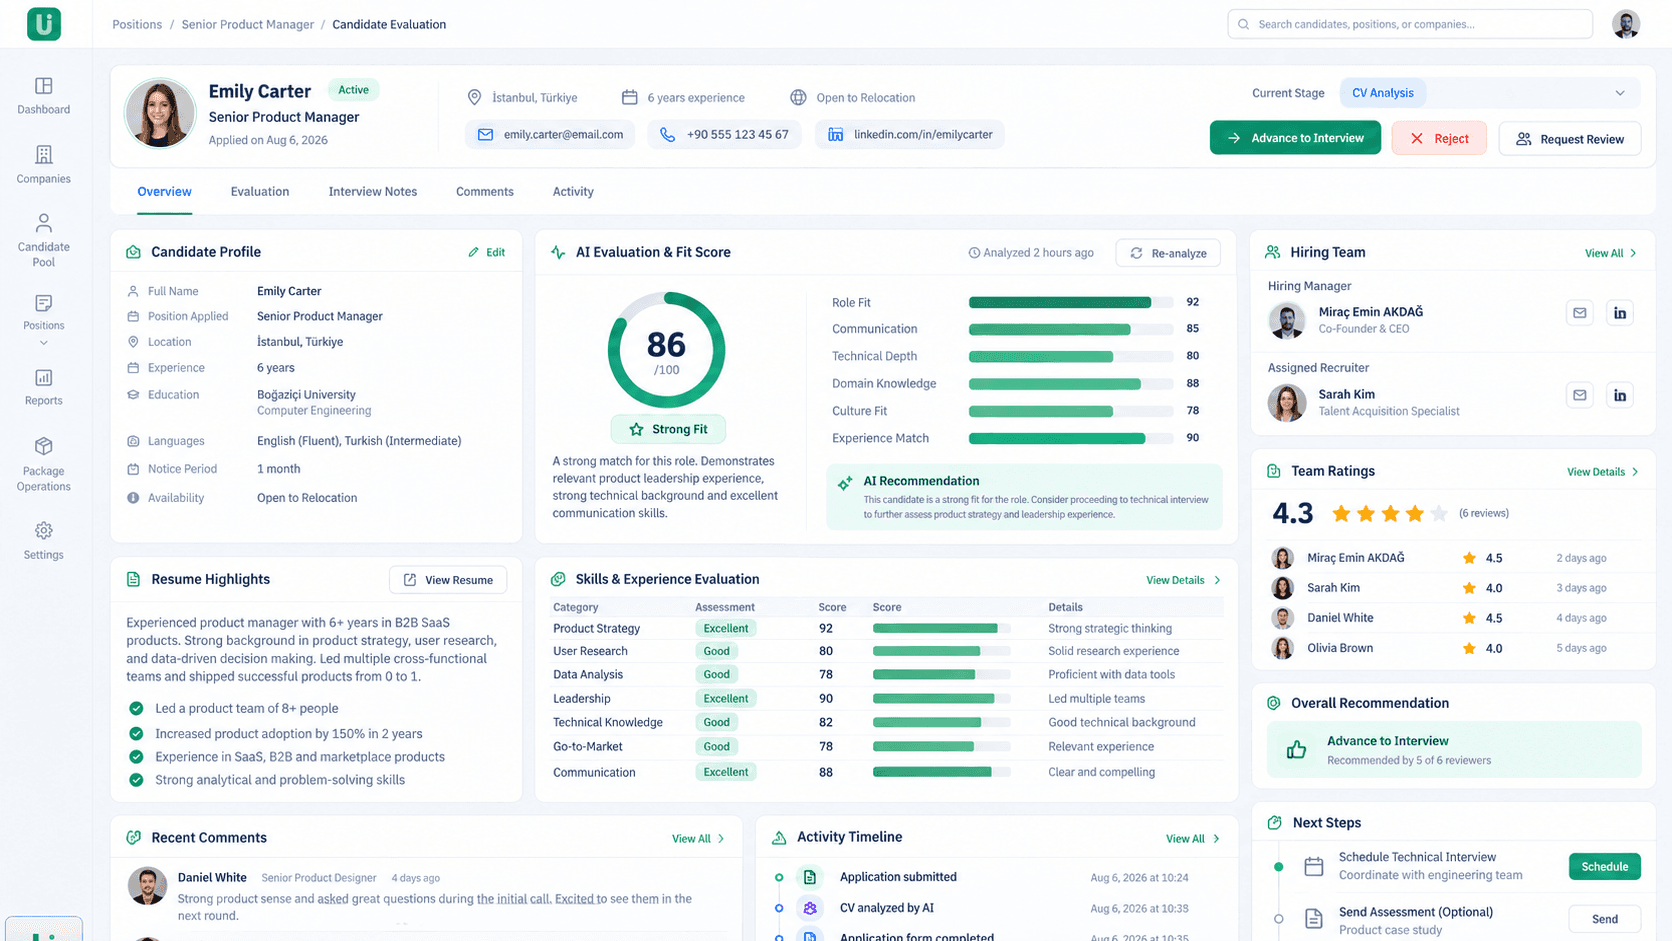Click the email chip emily.carter@email.com
Screen dimensions: 1672x941
(550, 134)
